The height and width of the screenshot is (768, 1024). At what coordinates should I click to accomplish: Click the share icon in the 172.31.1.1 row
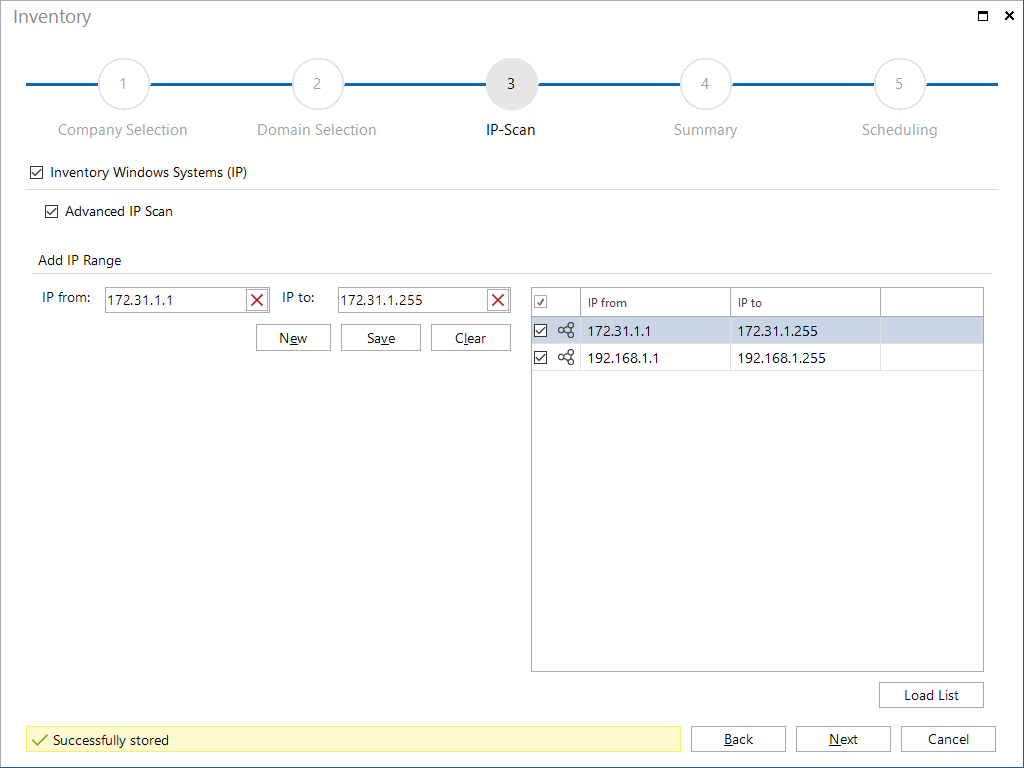[x=566, y=330]
